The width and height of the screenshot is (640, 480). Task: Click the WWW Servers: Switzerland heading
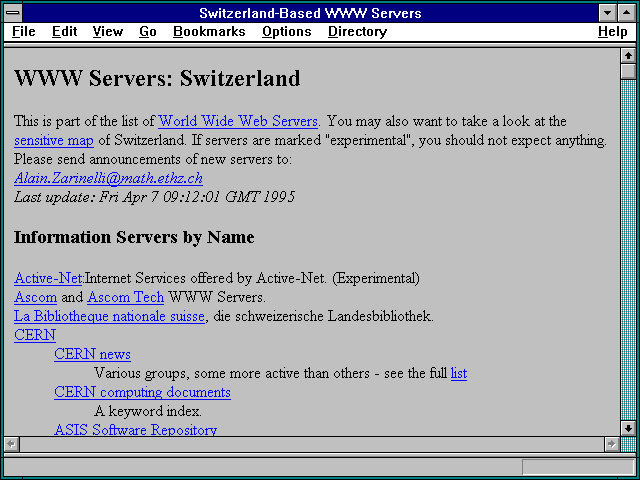click(x=157, y=78)
